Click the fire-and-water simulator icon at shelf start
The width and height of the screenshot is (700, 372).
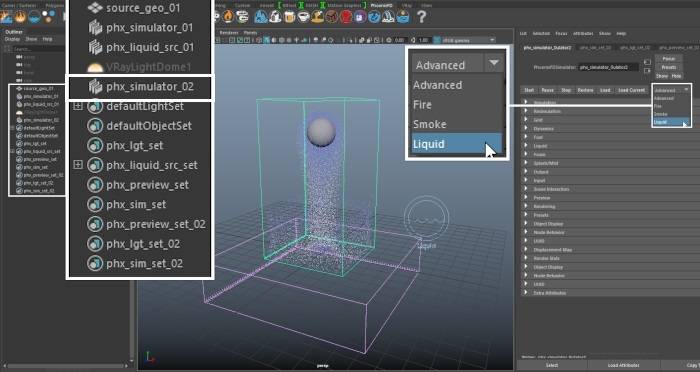click(x=6, y=17)
